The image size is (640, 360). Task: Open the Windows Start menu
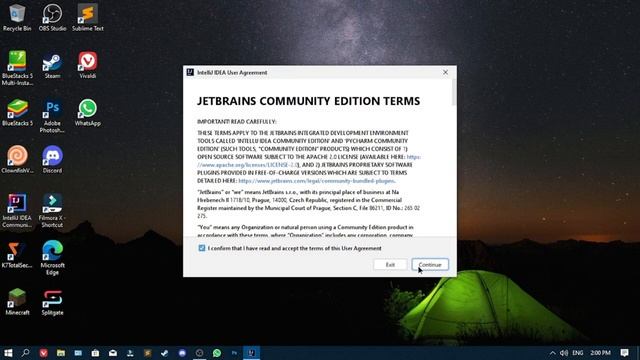pos(8,353)
